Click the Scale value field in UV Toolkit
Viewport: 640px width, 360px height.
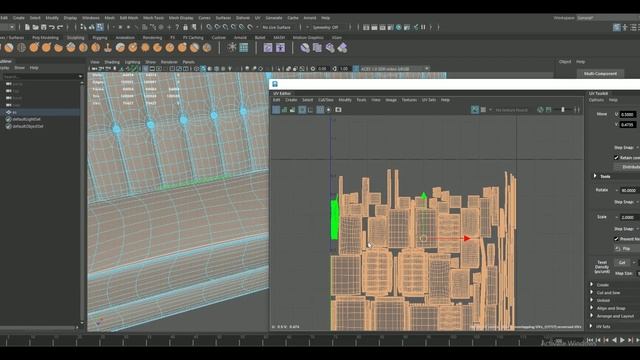(x=629, y=217)
